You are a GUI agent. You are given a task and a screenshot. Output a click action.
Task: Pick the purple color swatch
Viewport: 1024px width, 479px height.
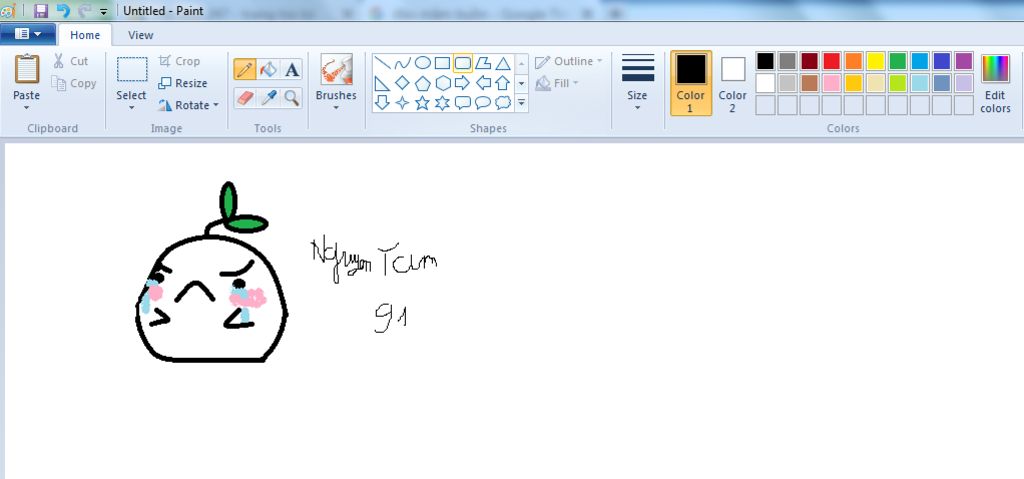963,61
